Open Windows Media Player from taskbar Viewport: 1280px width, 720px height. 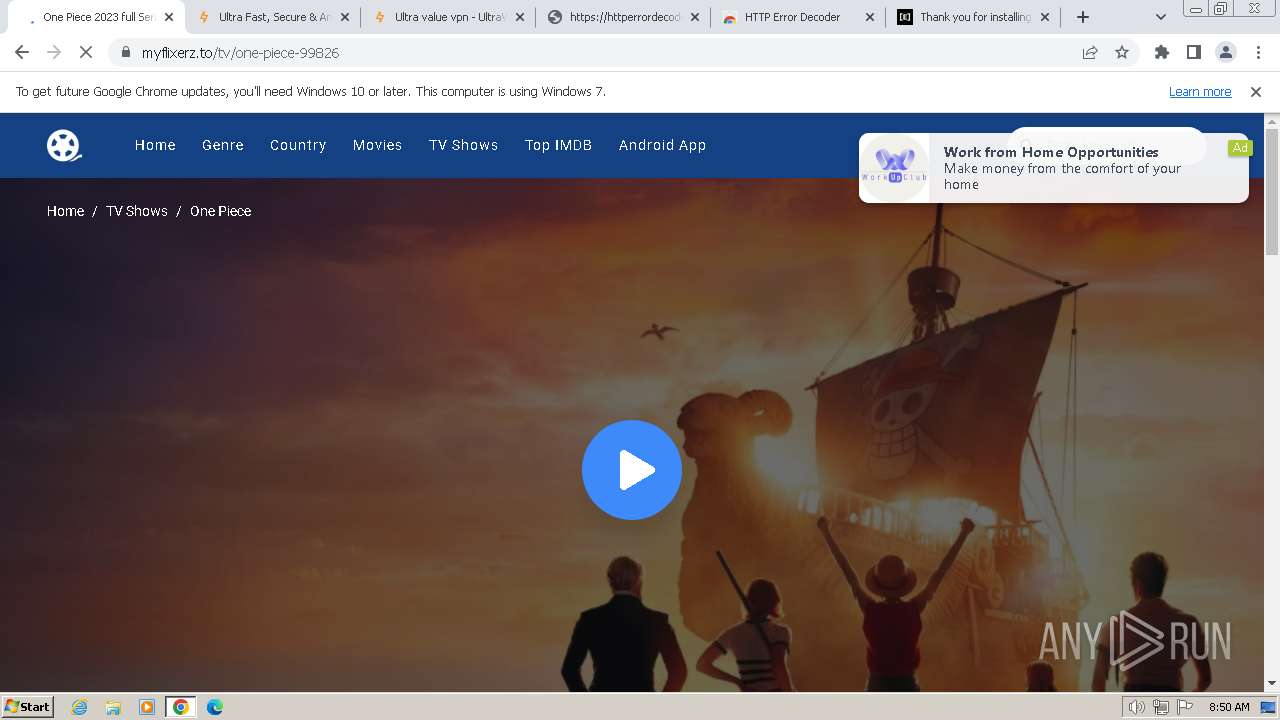click(147, 707)
